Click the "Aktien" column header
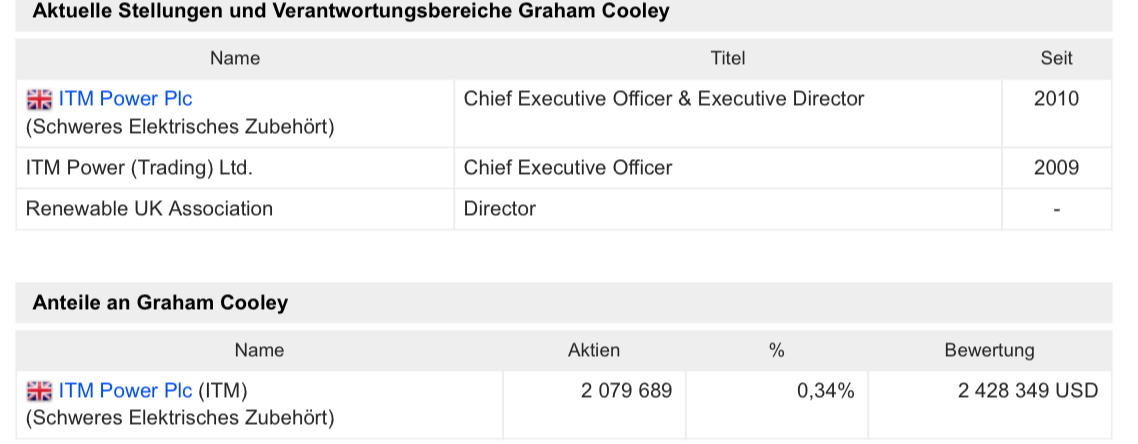 [594, 350]
